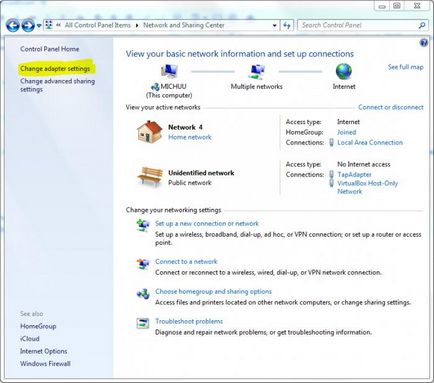This screenshot has width=434, height=383.
Task: Open Control Panel Home
Action: click(50, 49)
